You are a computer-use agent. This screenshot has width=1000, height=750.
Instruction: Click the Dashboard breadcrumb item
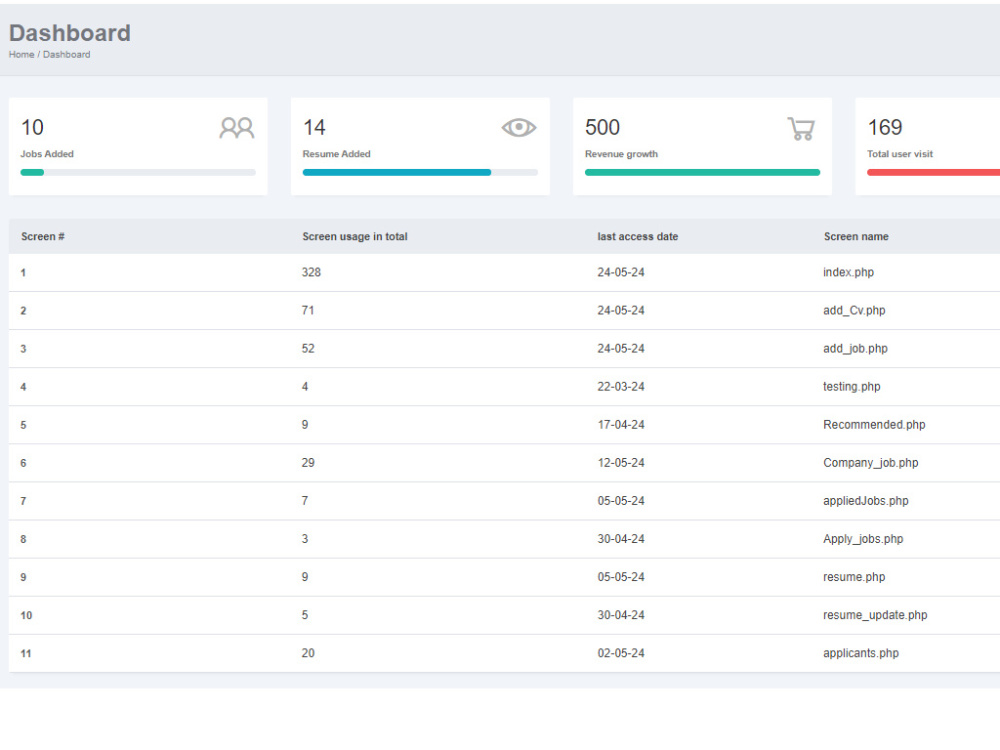66,55
